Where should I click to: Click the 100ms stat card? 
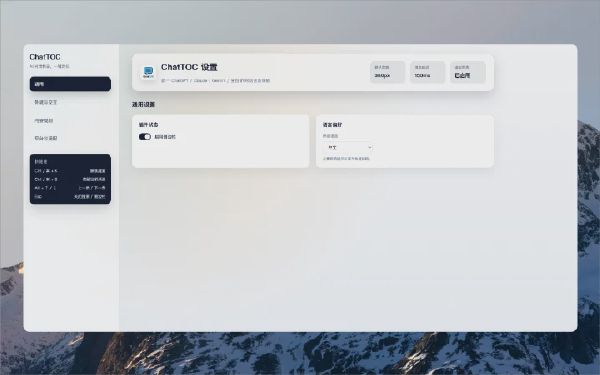427,72
